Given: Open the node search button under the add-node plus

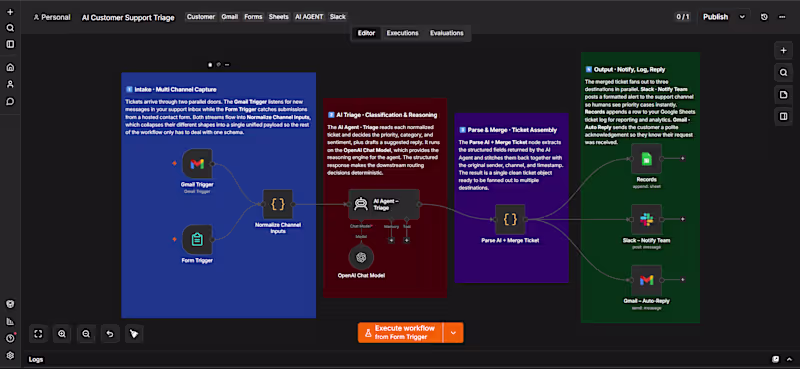Looking at the screenshot, I should coord(783,73).
